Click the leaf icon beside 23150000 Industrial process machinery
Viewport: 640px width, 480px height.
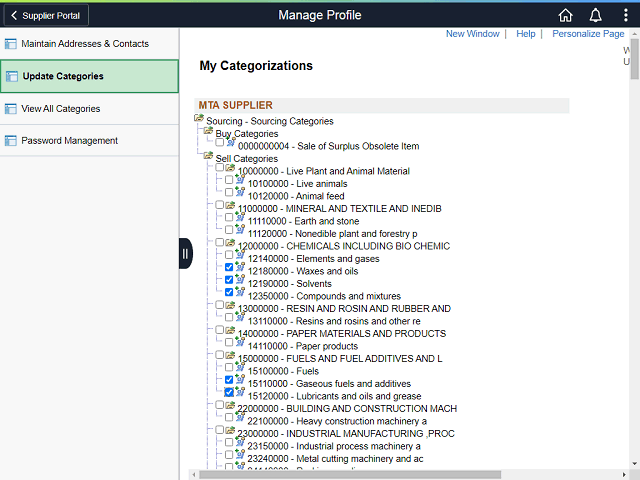240,442
